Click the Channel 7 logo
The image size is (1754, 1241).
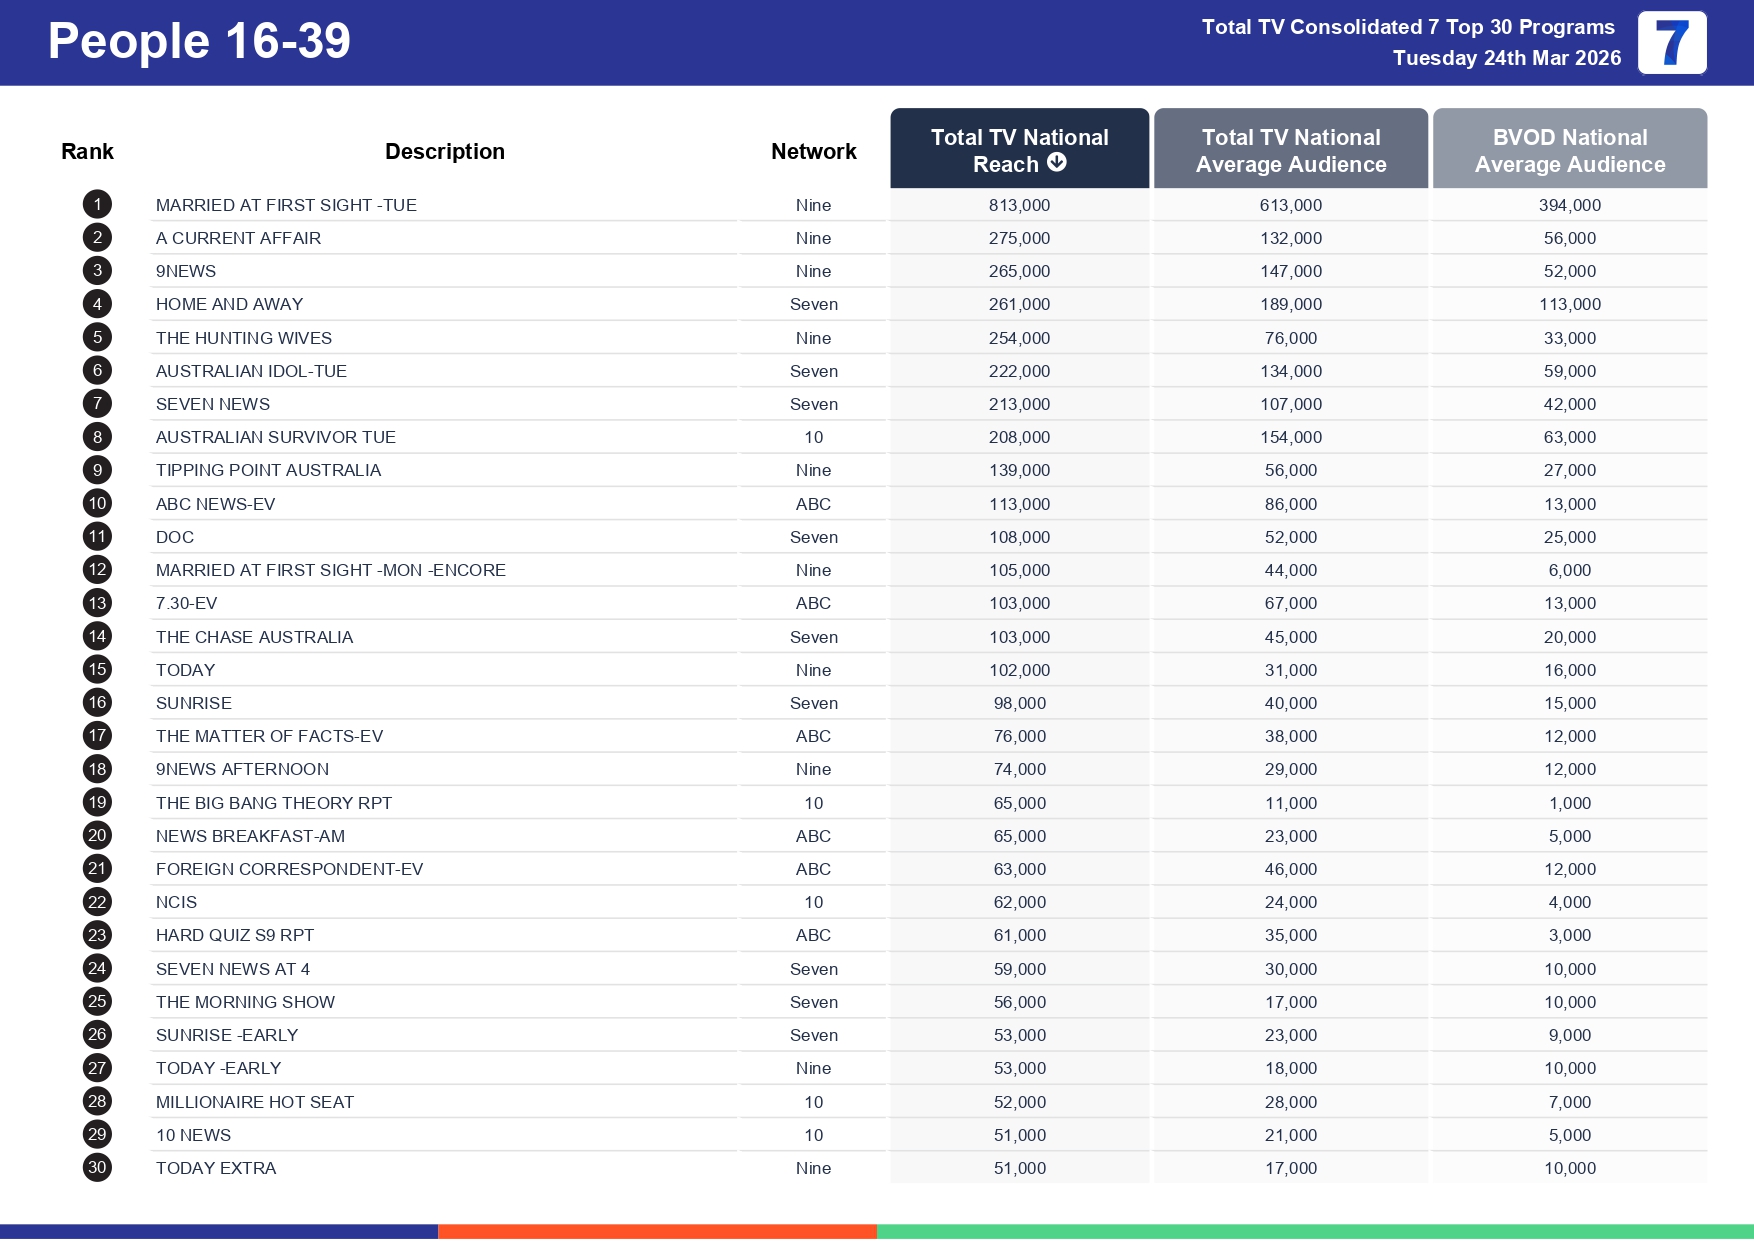(1671, 42)
